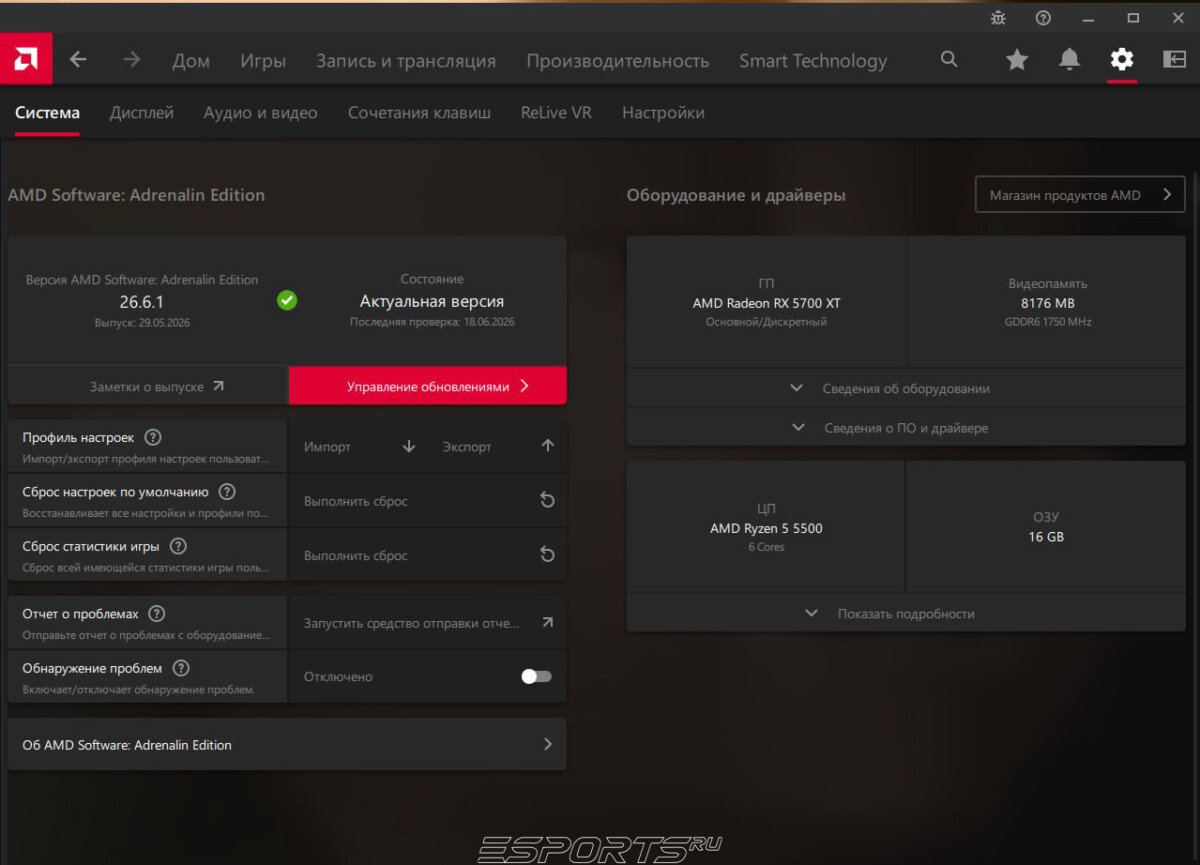This screenshot has width=1200, height=865.
Task: Click the Импорт down arrow icon
Action: 409,447
